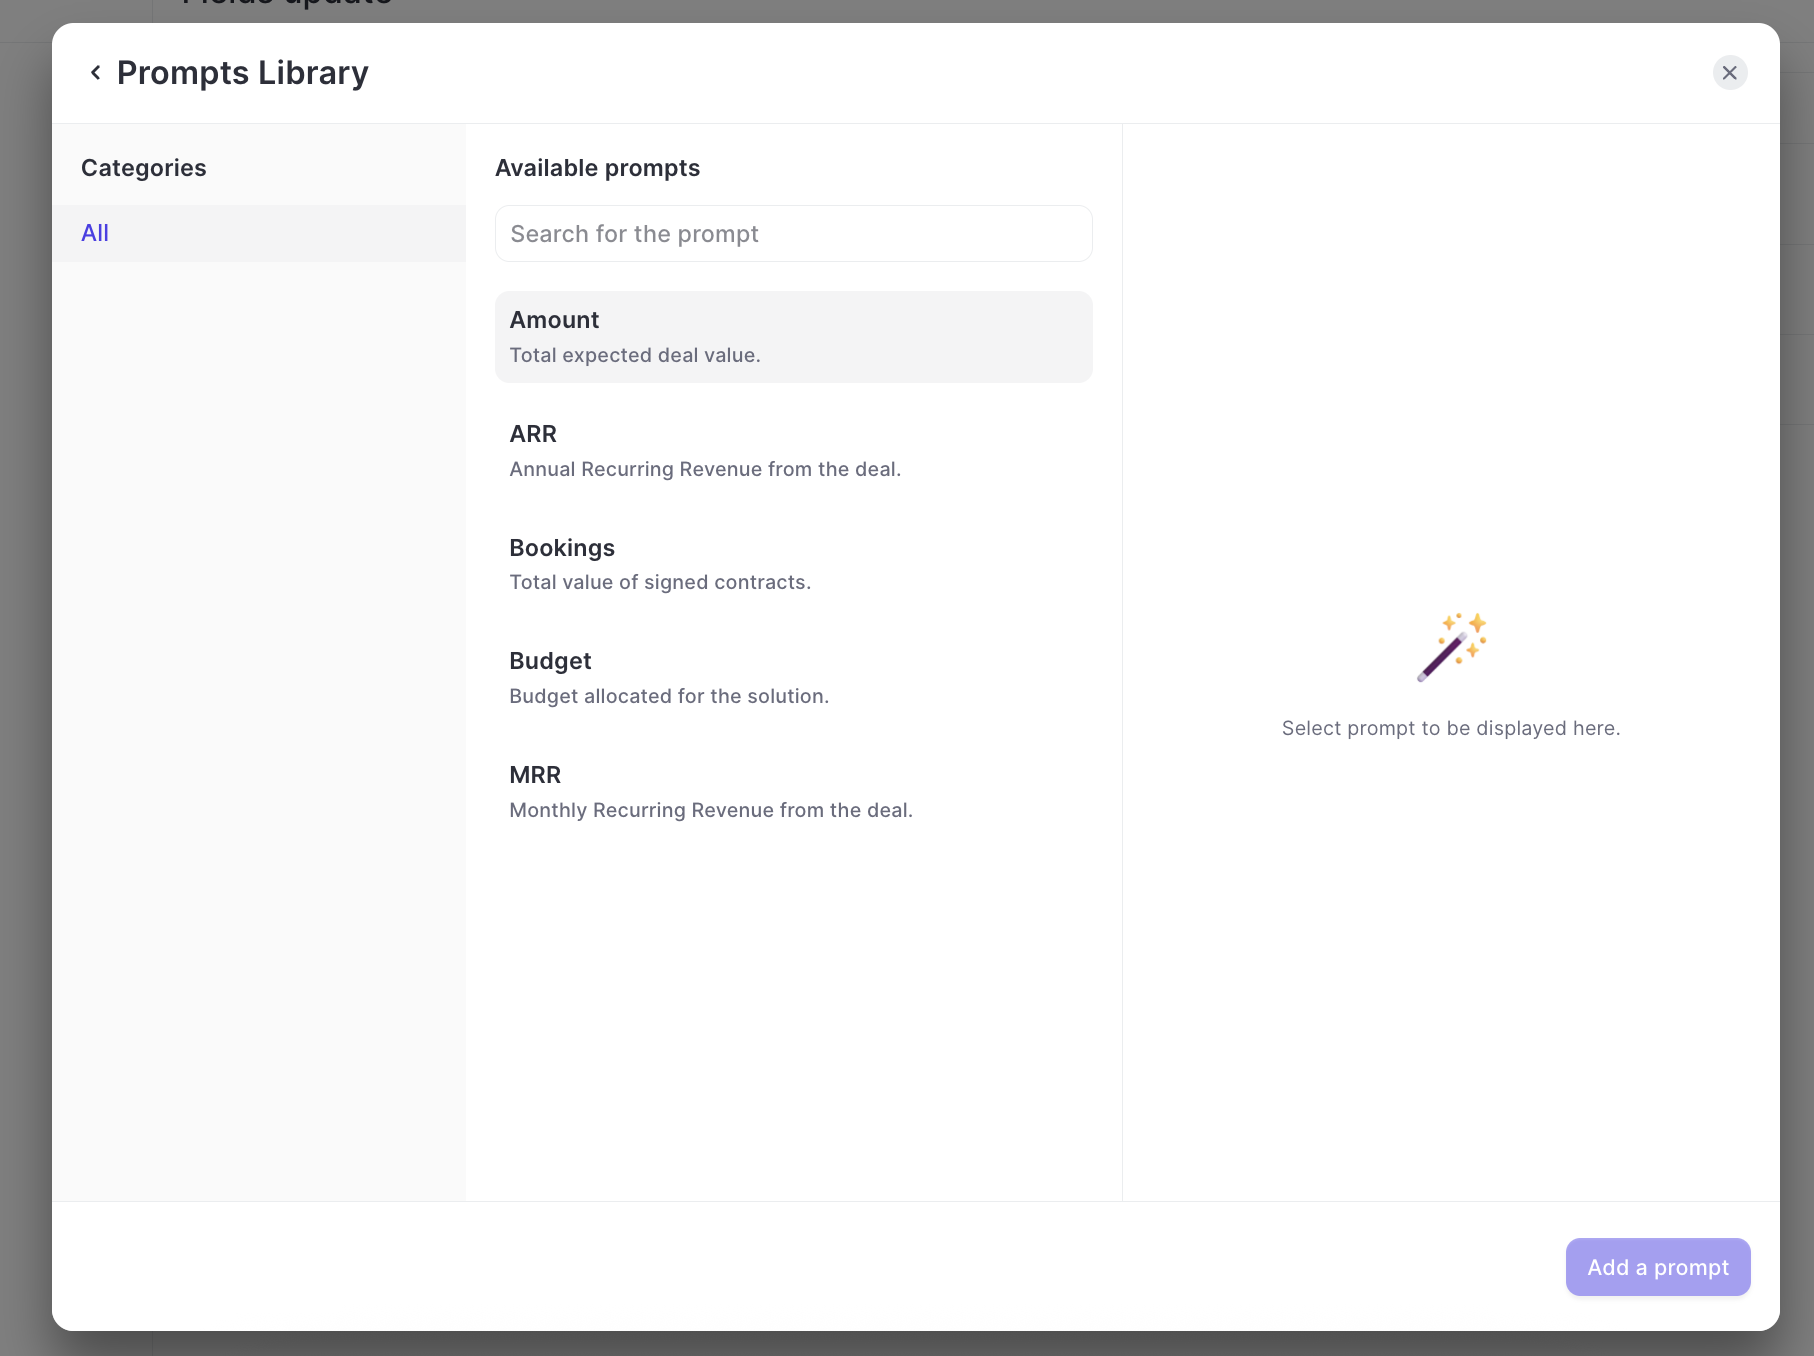This screenshot has width=1814, height=1356.
Task: Select the MRR prompt
Action: pos(794,792)
